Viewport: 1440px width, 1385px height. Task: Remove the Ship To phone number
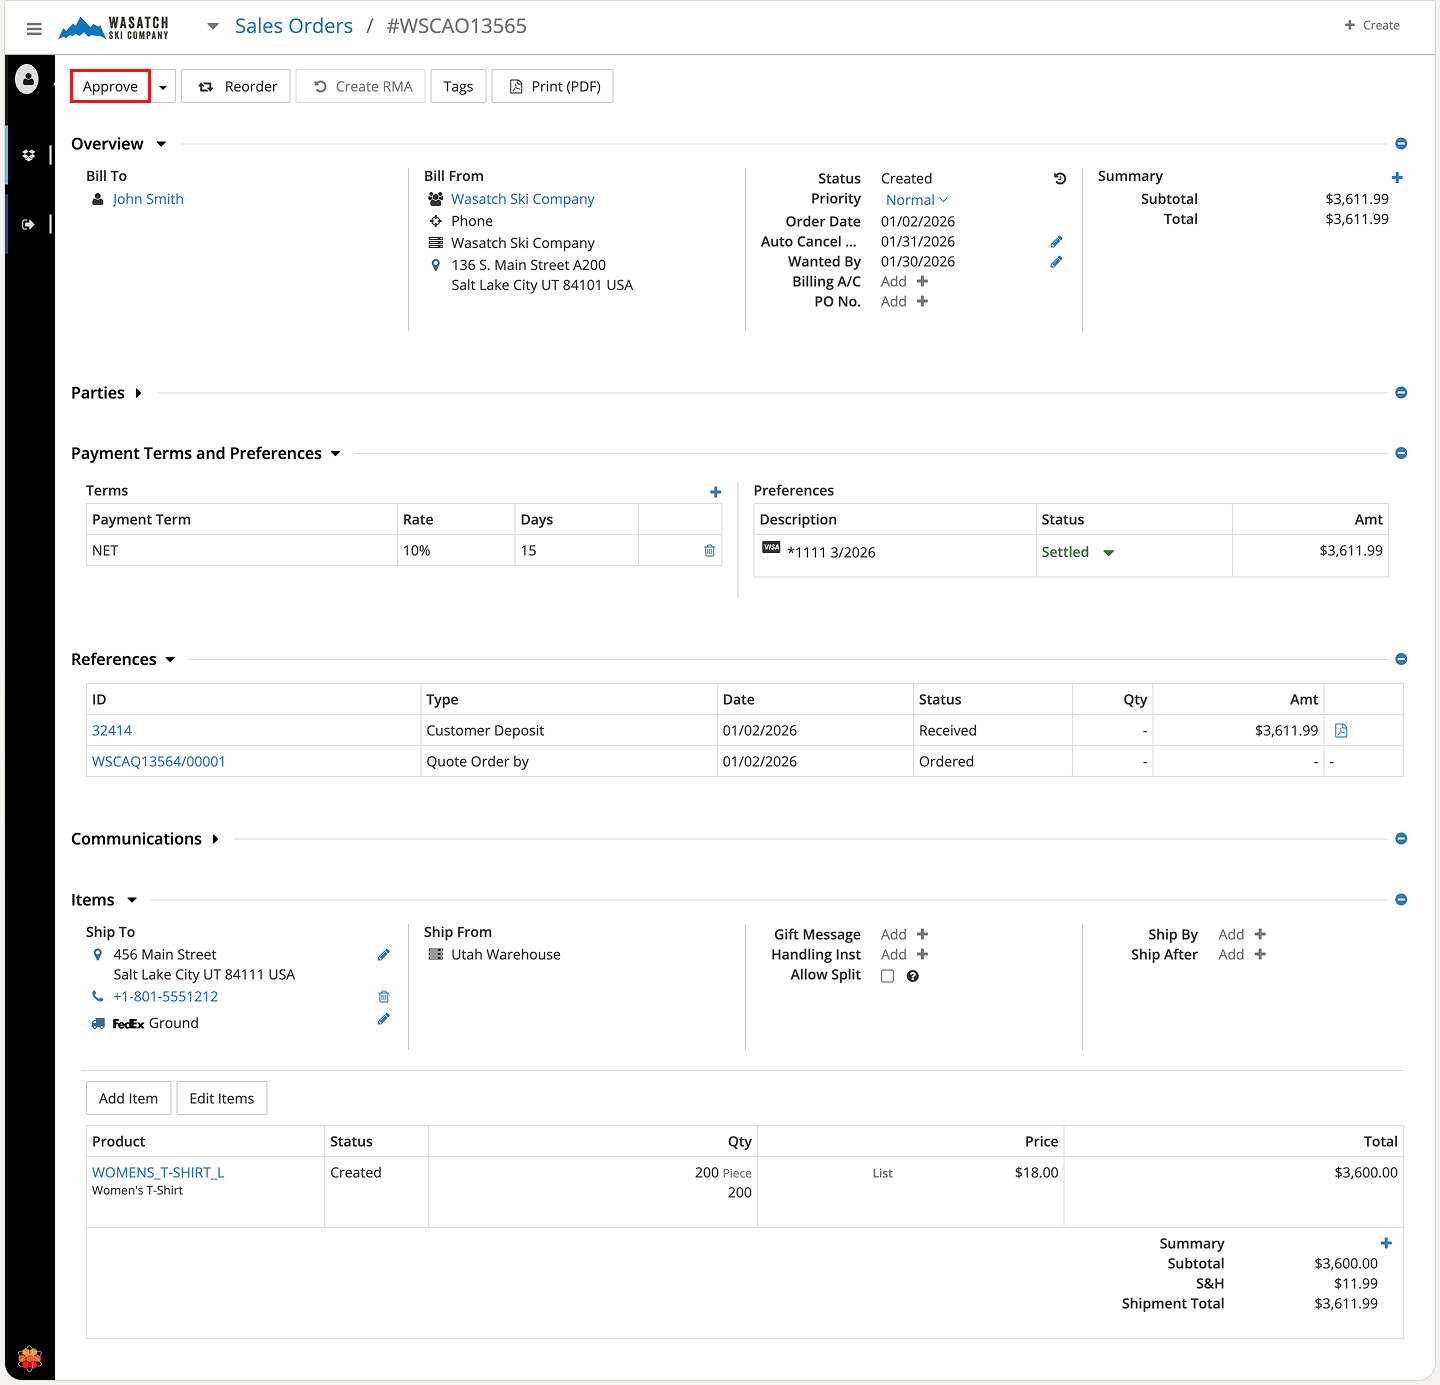[383, 997]
